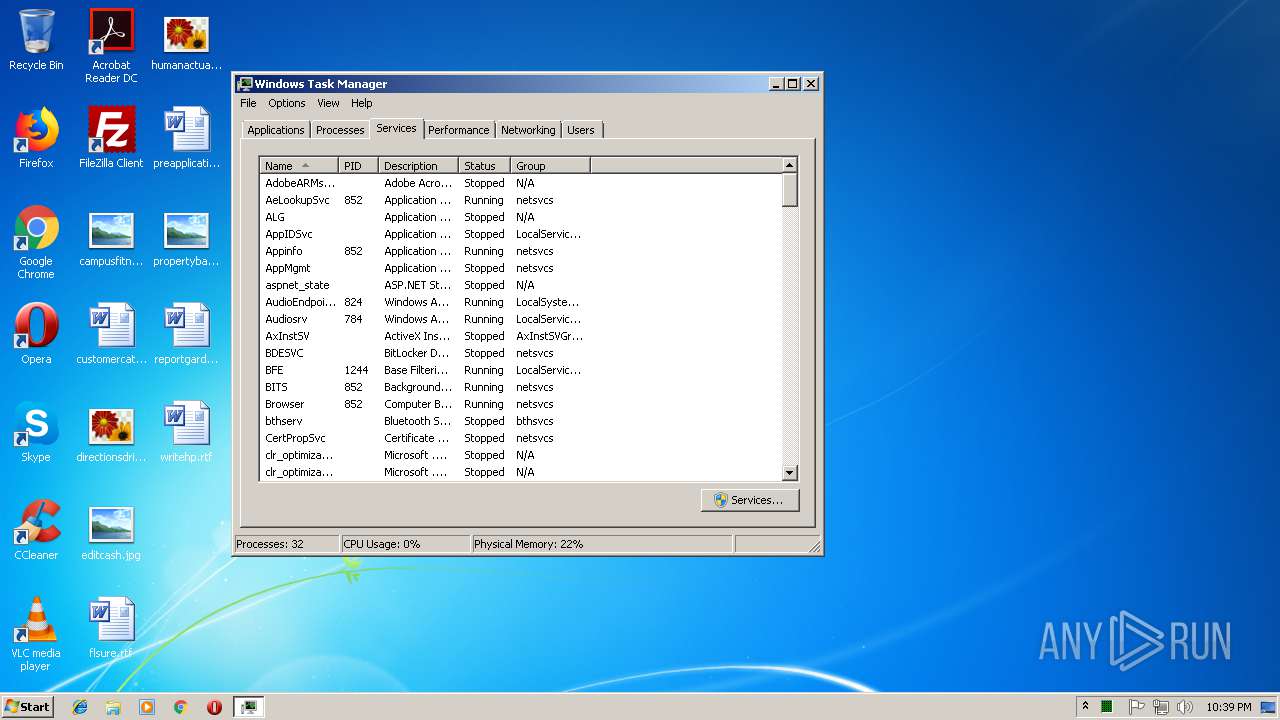Select the BFE service row
Image resolution: width=1280 pixels, height=720 pixels.
(520, 370)
